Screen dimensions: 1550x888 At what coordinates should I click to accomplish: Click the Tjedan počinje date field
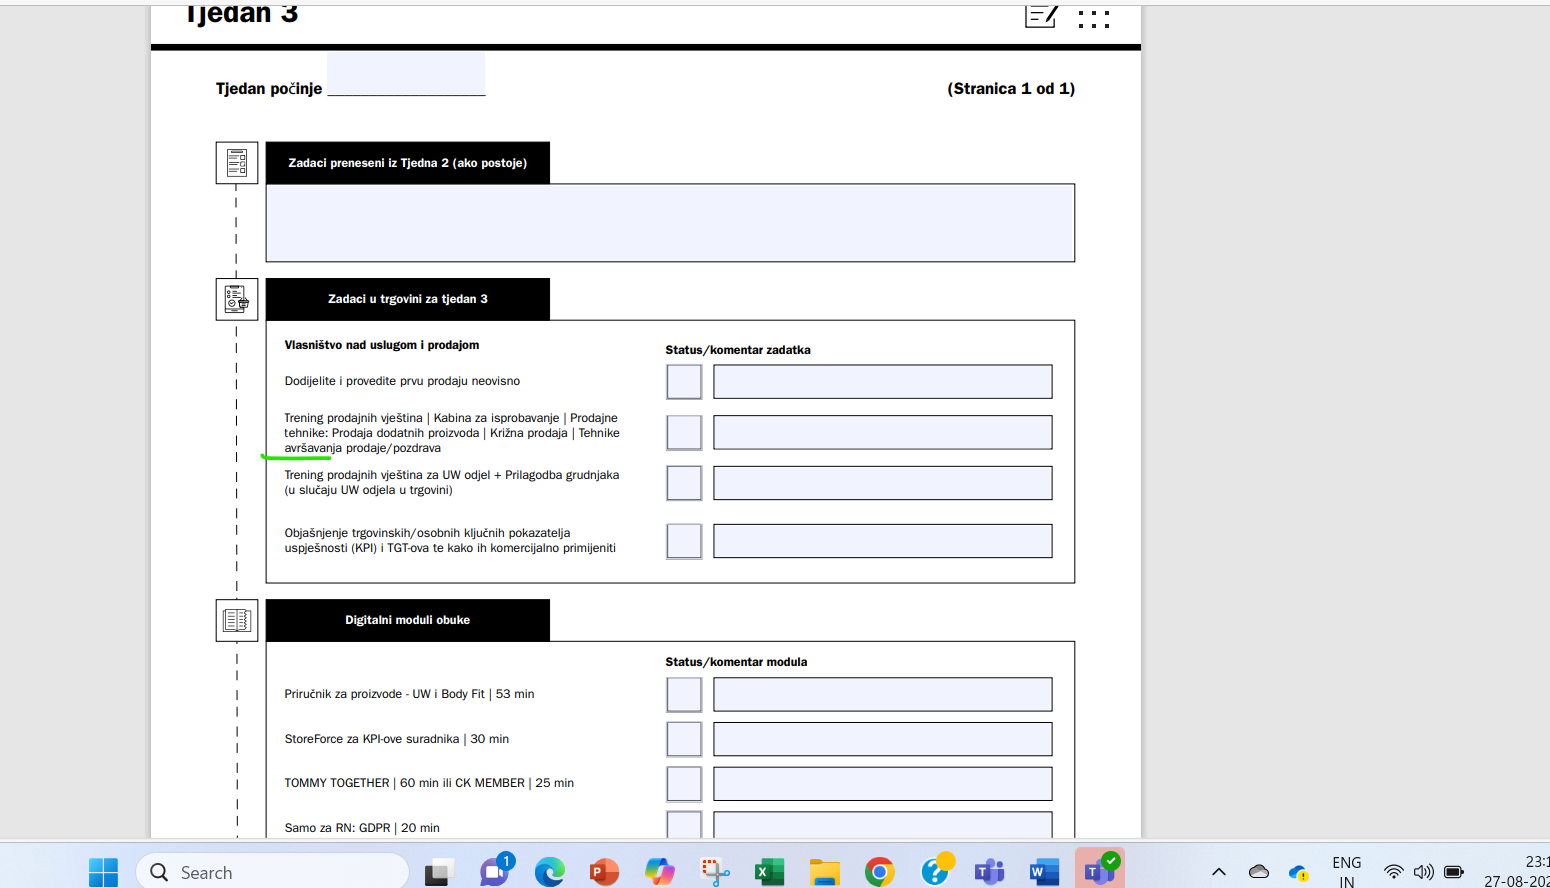tap(406, 75)
